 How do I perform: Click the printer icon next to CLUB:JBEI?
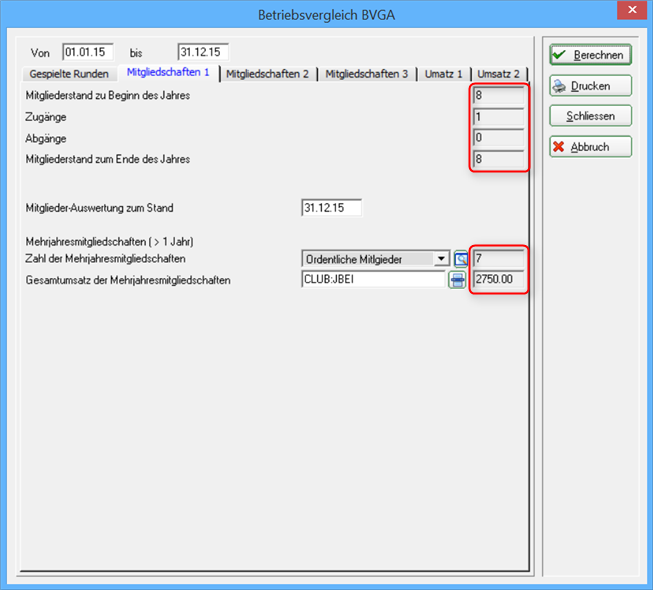click(457, 280)
